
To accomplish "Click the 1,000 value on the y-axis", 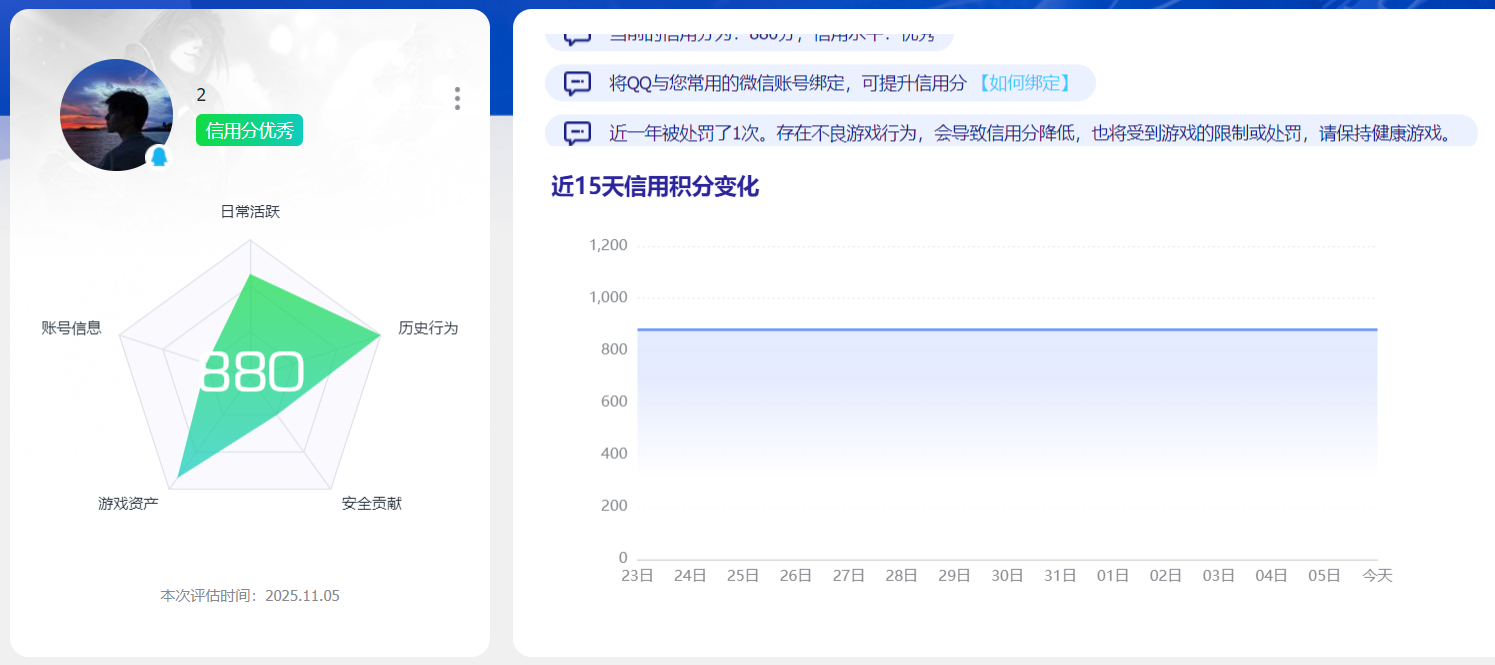I will [x=608, y=298].
